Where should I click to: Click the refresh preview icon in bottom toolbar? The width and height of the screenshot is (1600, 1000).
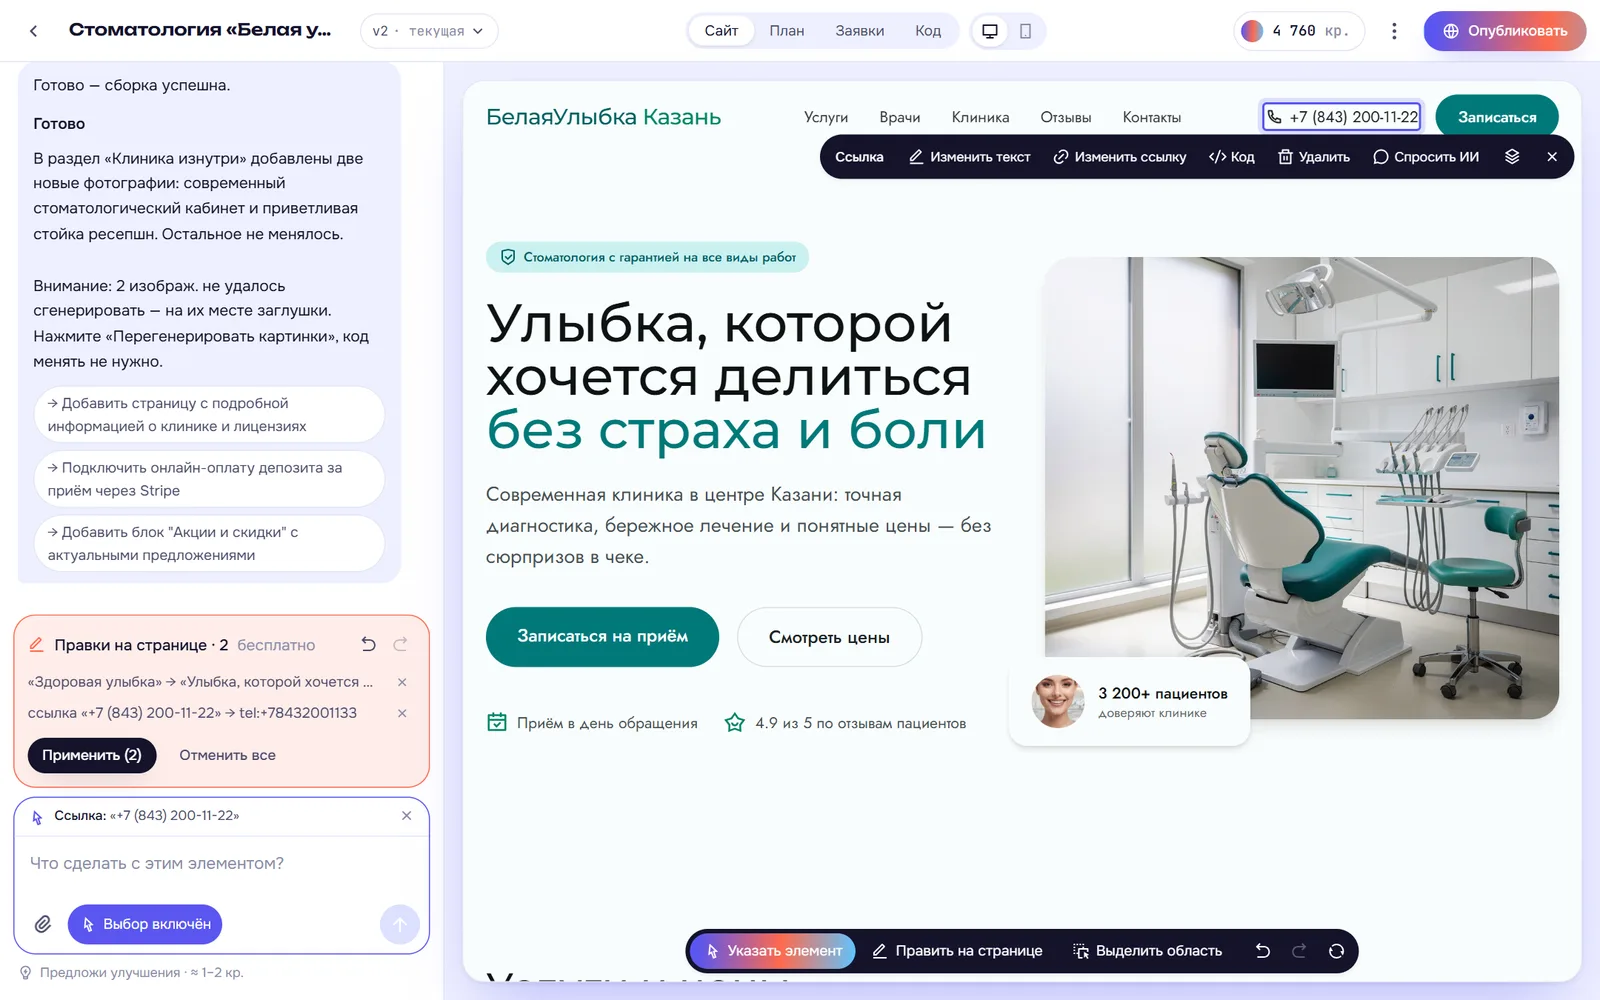(x=1336, y=951)
